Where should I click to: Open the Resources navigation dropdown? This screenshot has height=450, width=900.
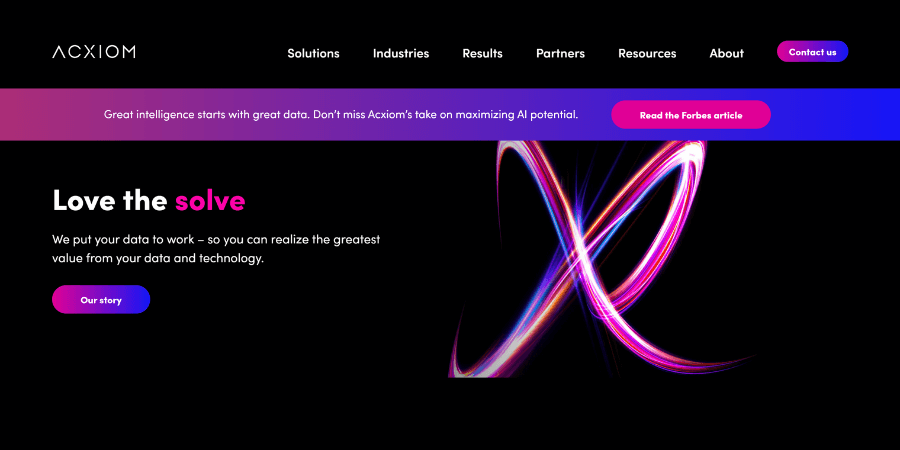click(x=646, y=53)
